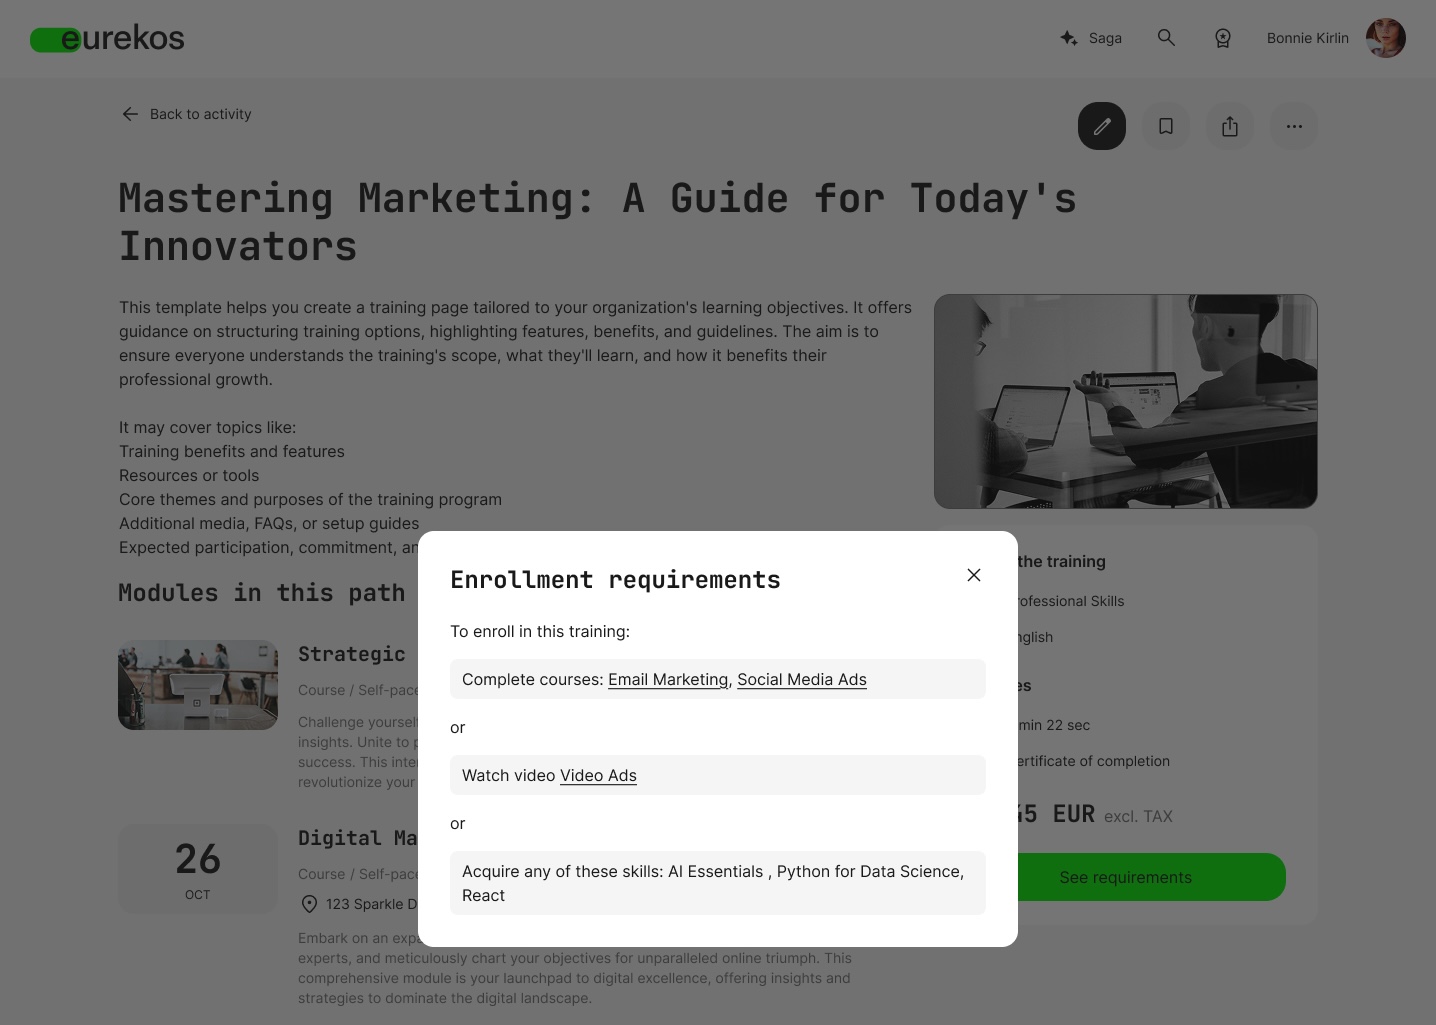Image resolution: width=1436 pixels, height=1025 pixels.
Task: Click the certificate of completion text
Action: point(1094,761)
